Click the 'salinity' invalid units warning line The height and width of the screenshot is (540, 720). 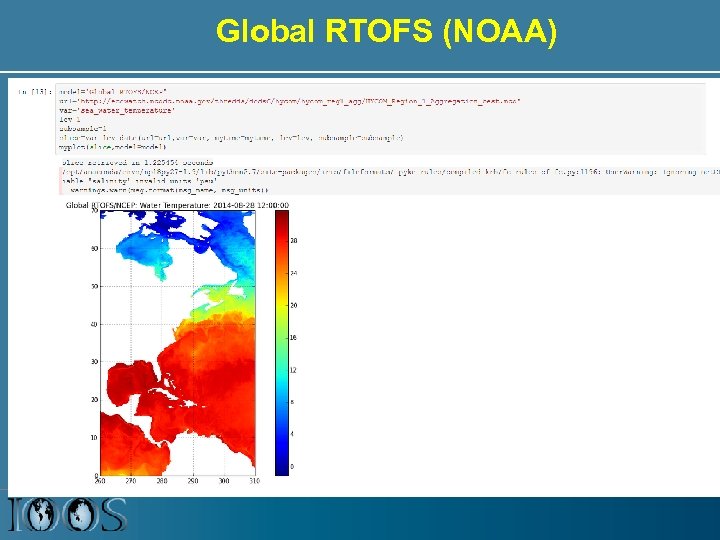[140, 181]
